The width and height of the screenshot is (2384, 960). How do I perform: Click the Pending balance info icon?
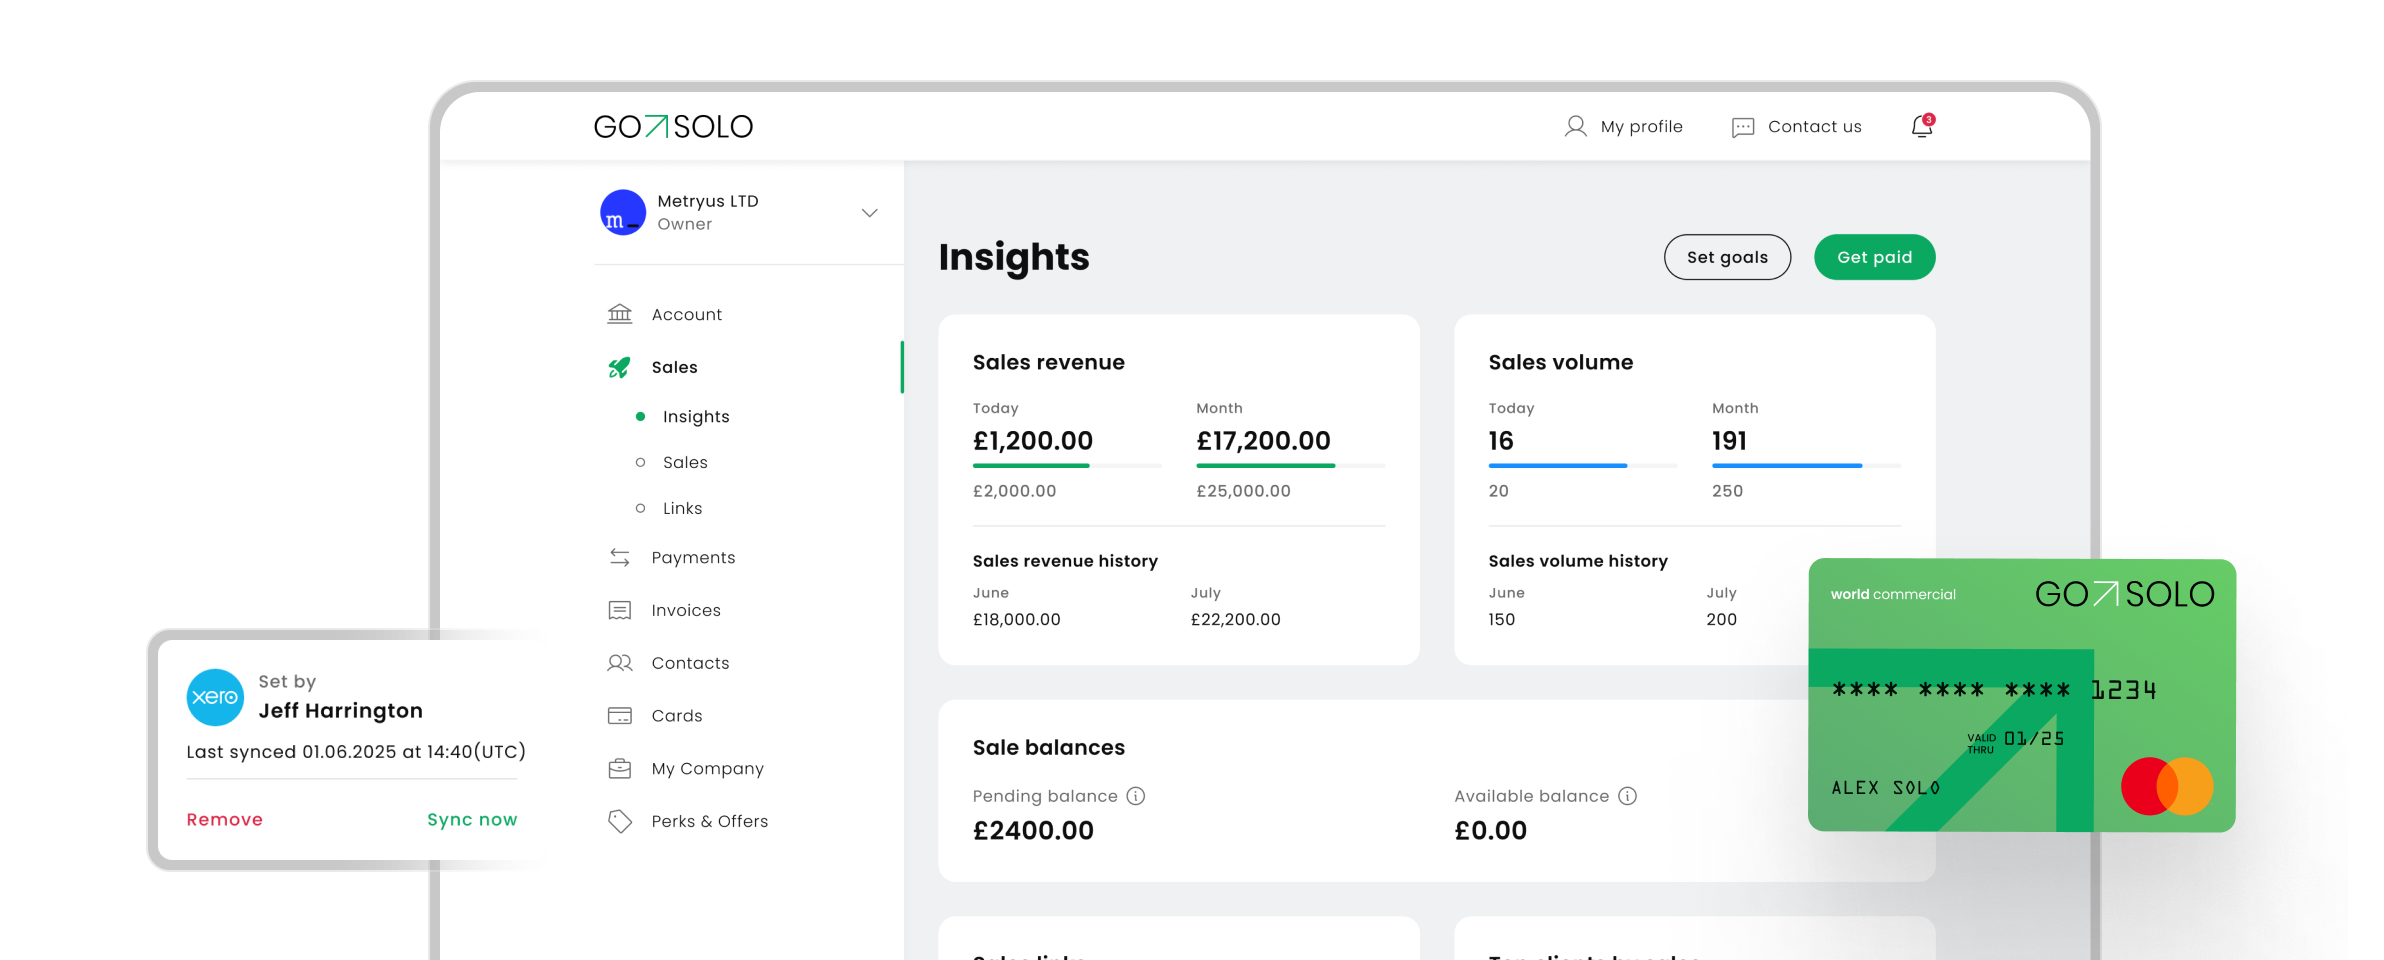pyautogui.click(x=1136, y=796)
